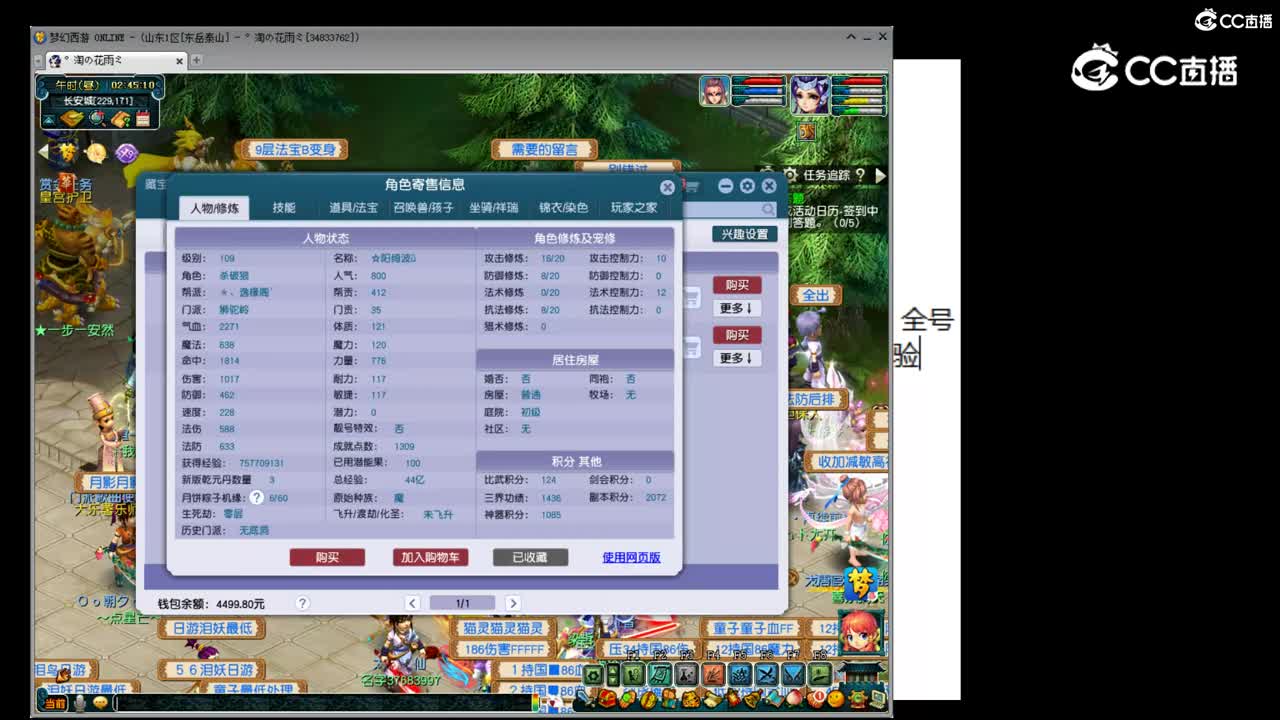Click 加入购物车 button
The height and width of the screenshot is (720, 1280).
pos(430,557)
